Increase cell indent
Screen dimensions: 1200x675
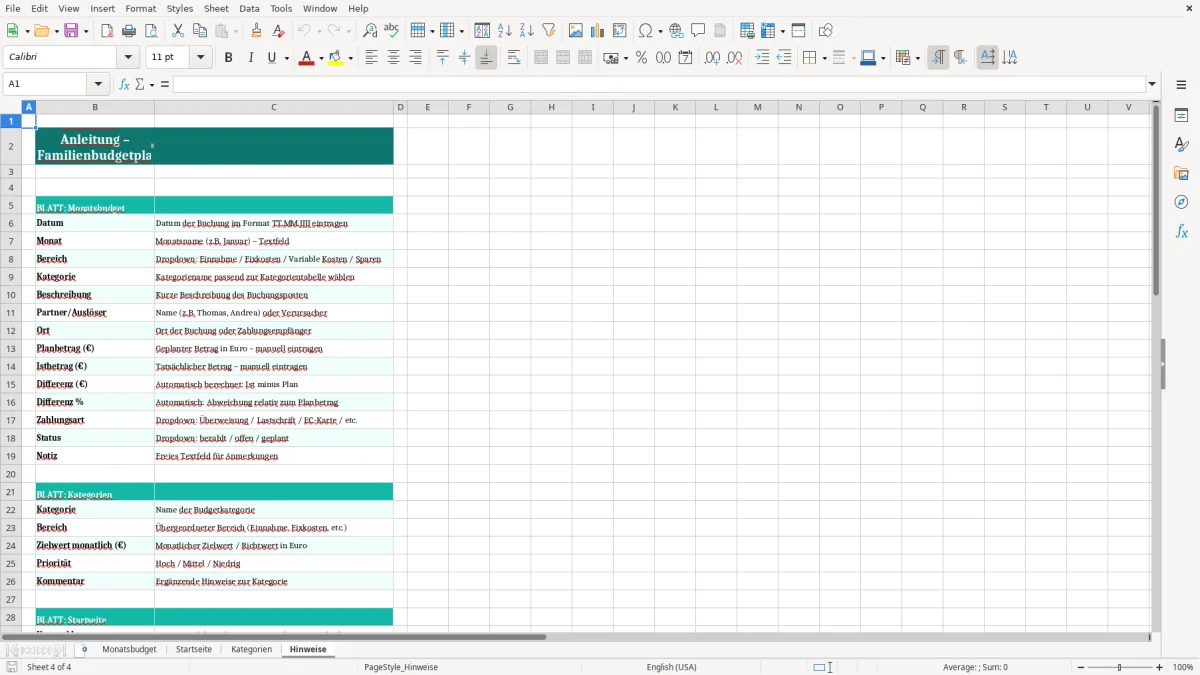(x=762, y=58)
